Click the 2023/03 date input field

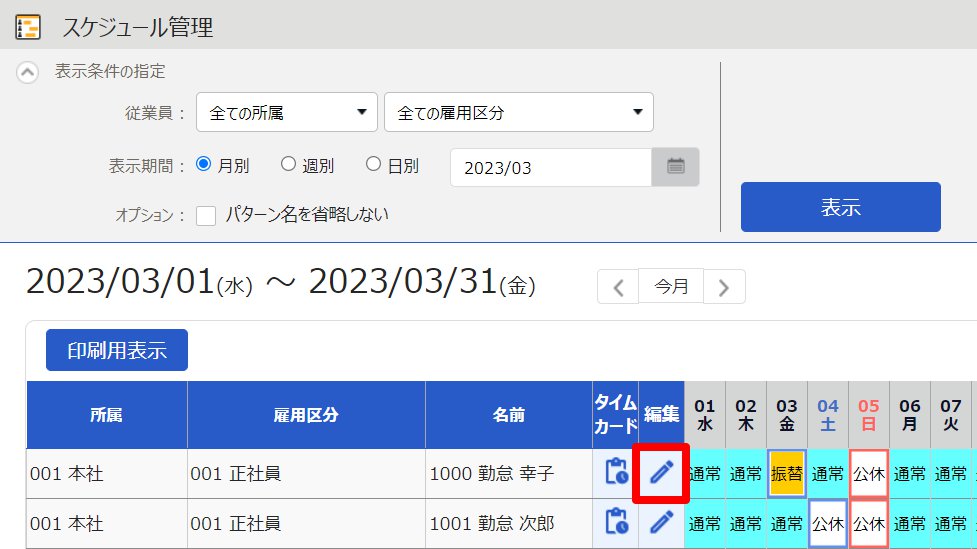pyautogui.click(x=551, y=168)
